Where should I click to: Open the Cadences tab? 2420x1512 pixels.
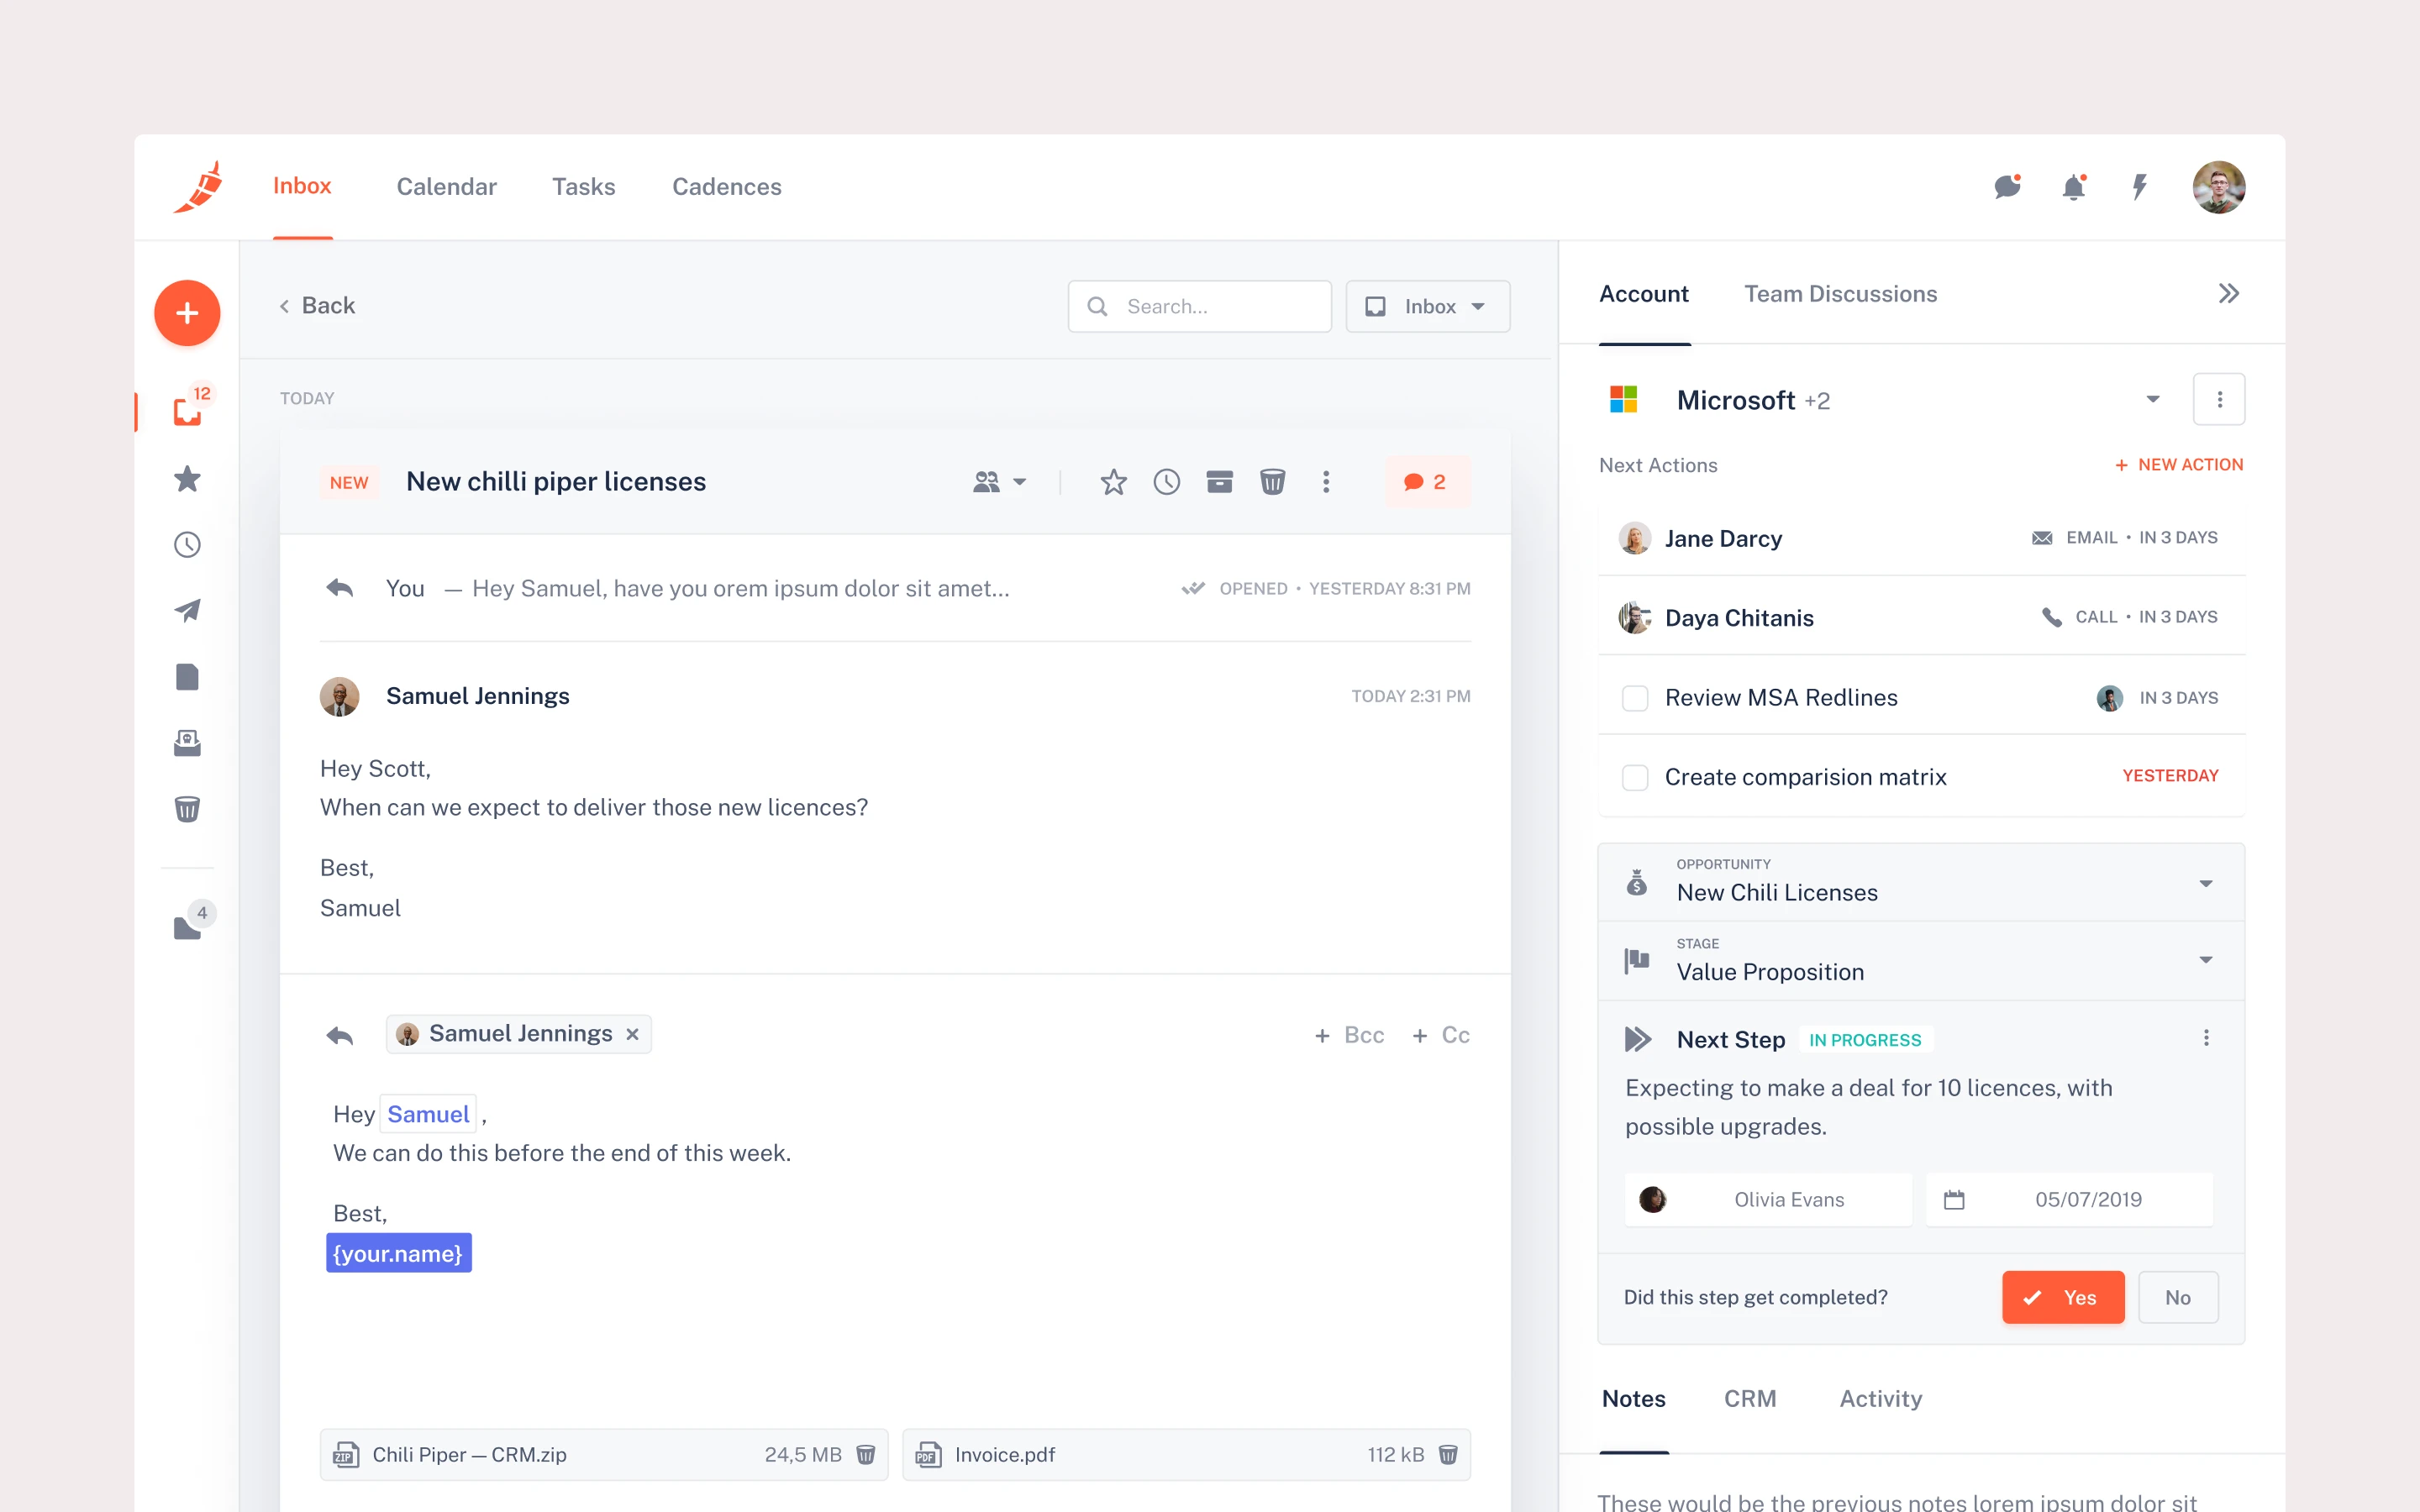(726, 187)
